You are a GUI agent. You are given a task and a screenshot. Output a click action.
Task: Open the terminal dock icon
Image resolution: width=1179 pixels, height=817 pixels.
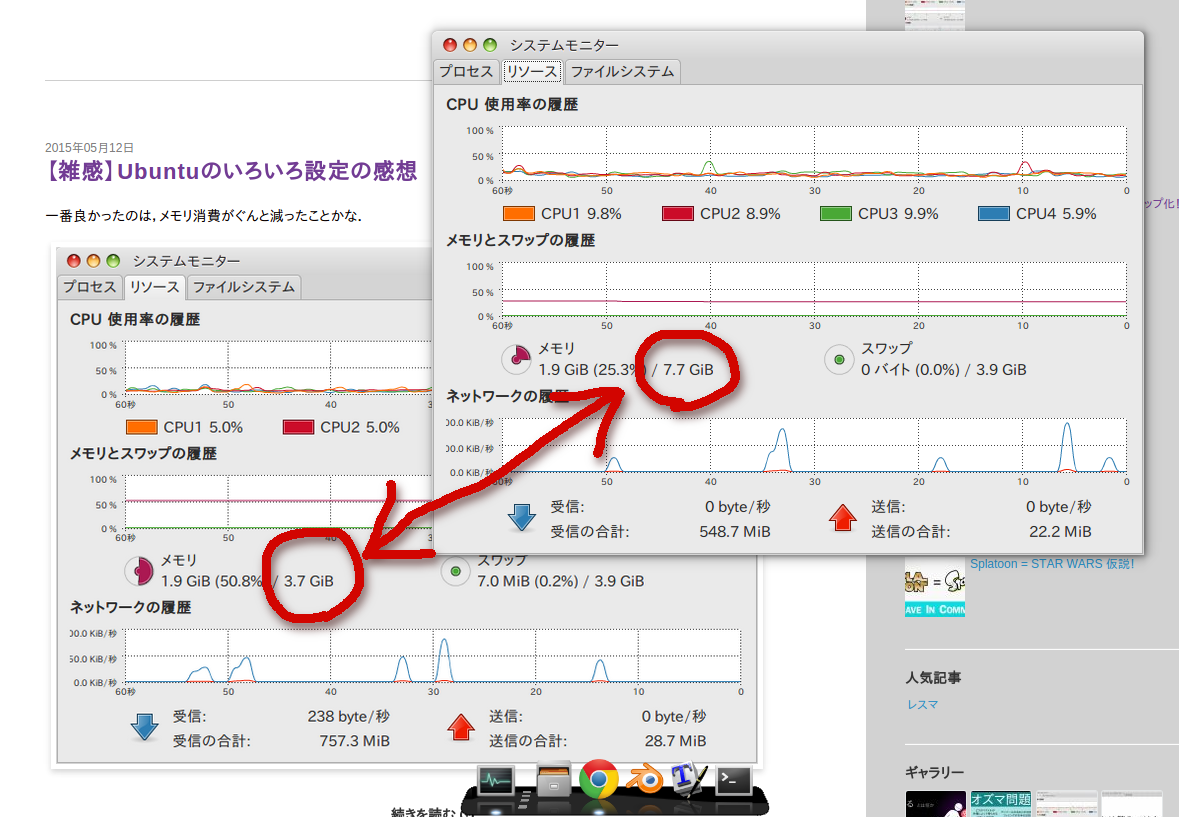click(733, 780)
